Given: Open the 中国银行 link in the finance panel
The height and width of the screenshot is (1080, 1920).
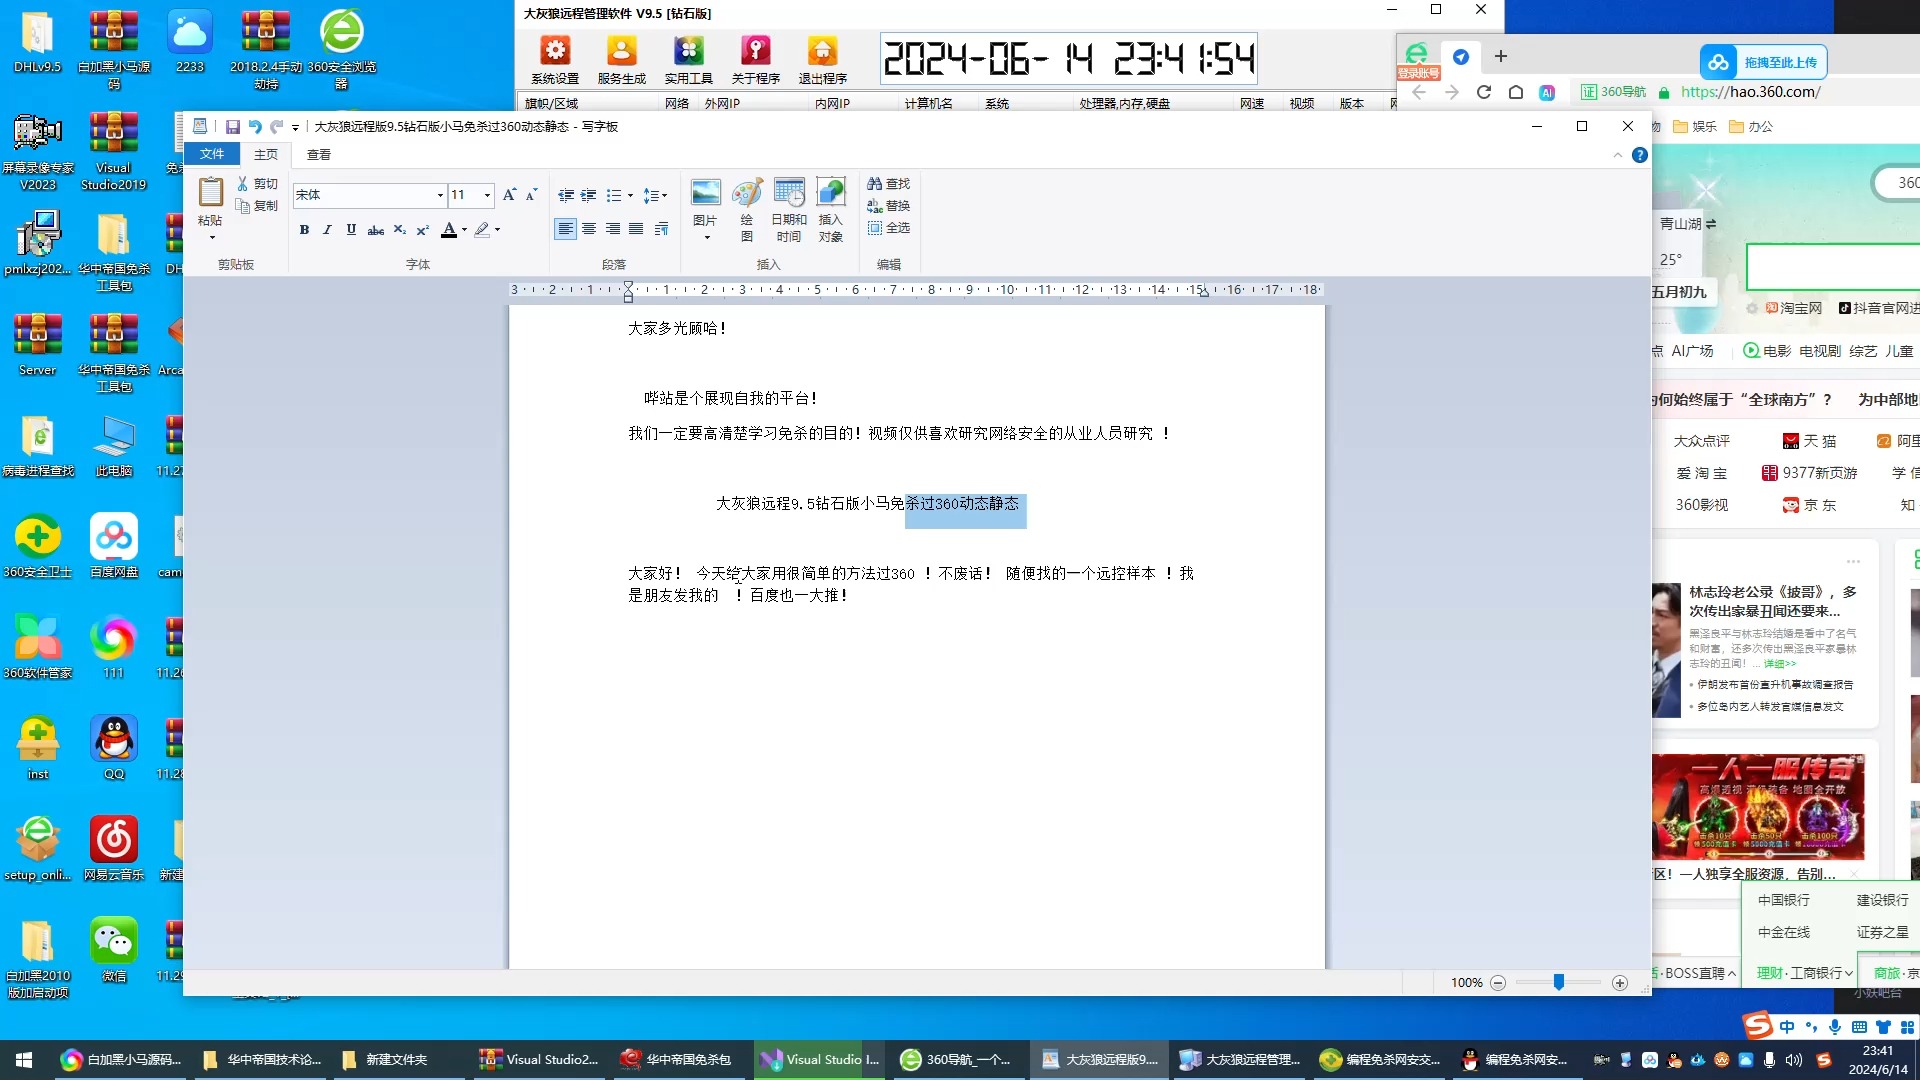Looking at the screenshot, I should pyautogui.click(x=1784, y=900).
